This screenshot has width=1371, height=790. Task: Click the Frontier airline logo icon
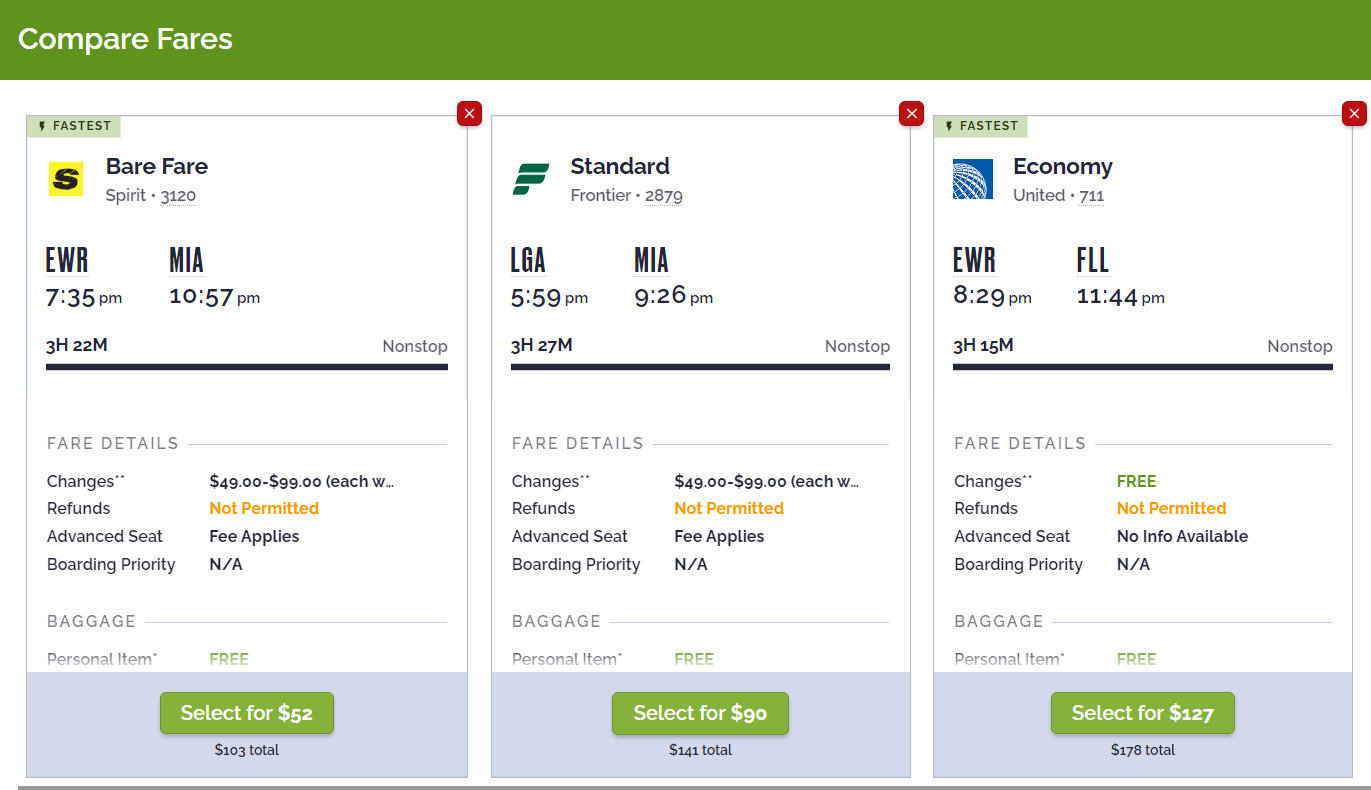click(529, 180)
